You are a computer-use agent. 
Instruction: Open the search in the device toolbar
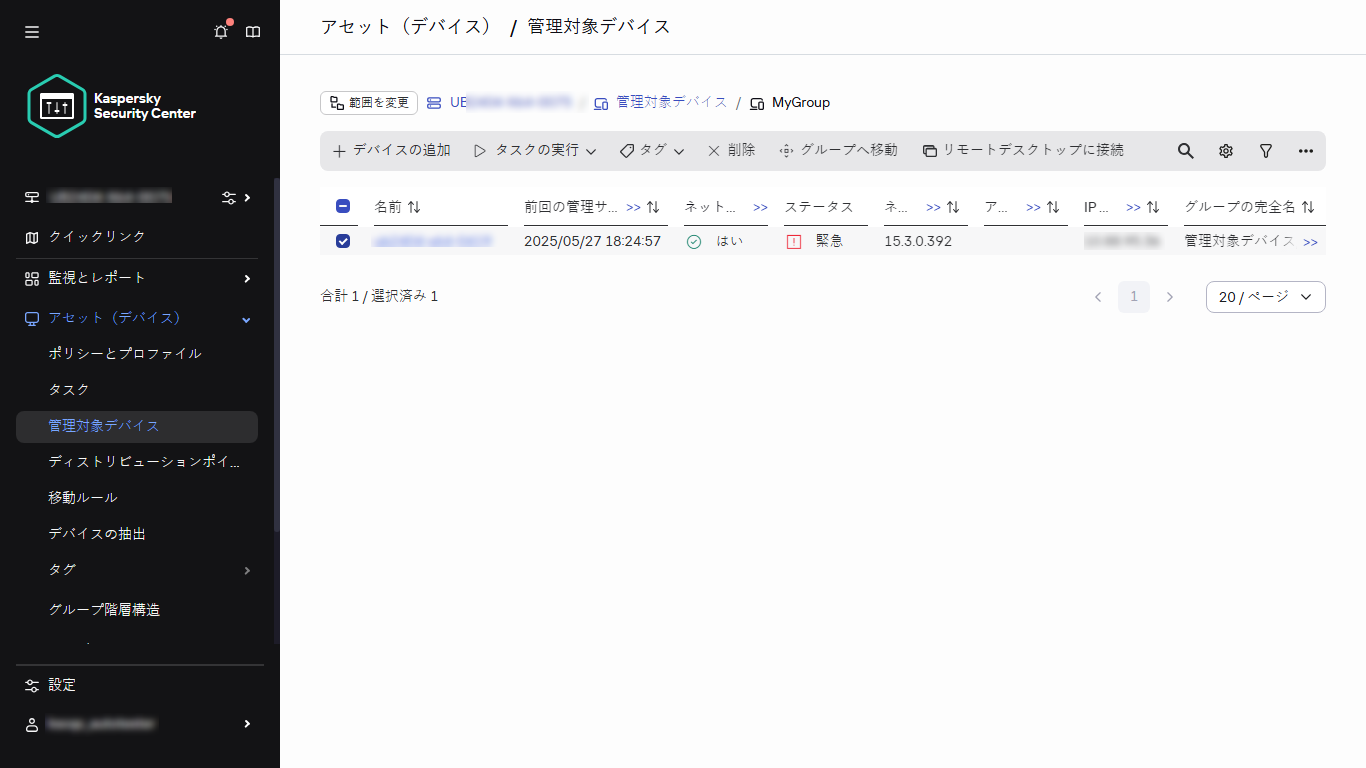click(x=1185, y=150)
